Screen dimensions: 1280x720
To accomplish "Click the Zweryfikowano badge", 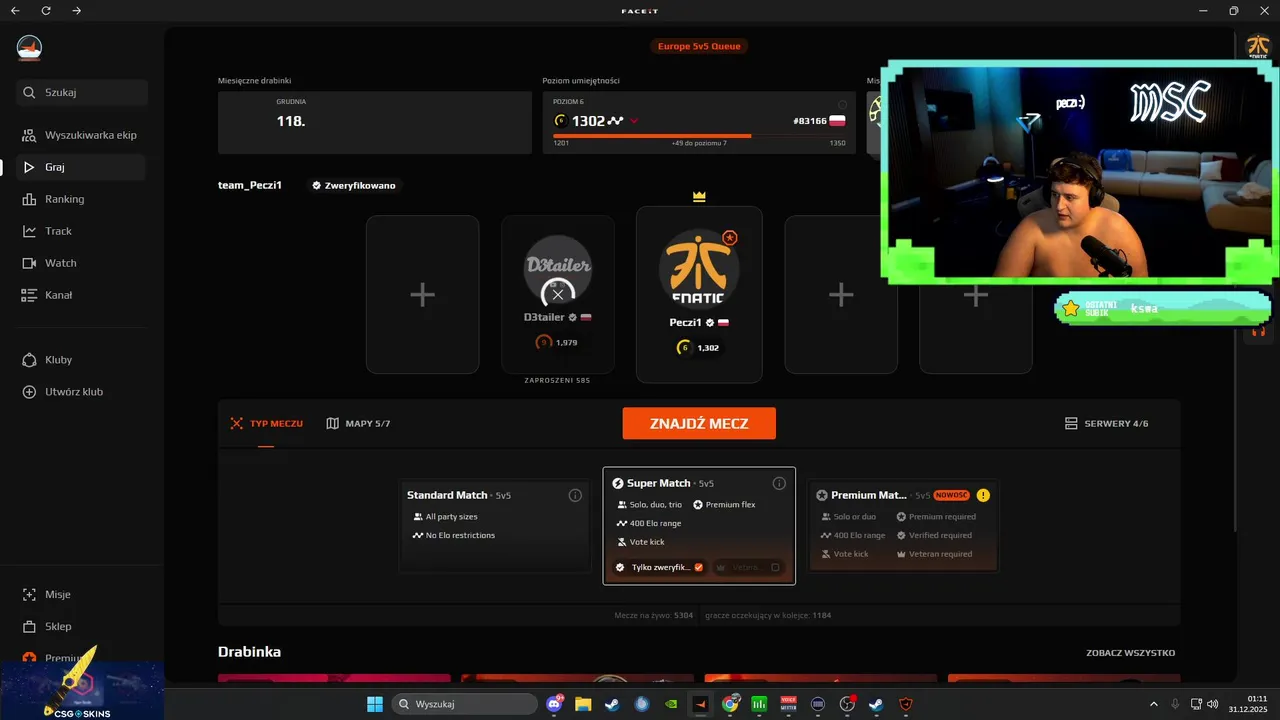I will tap(354, 186).
